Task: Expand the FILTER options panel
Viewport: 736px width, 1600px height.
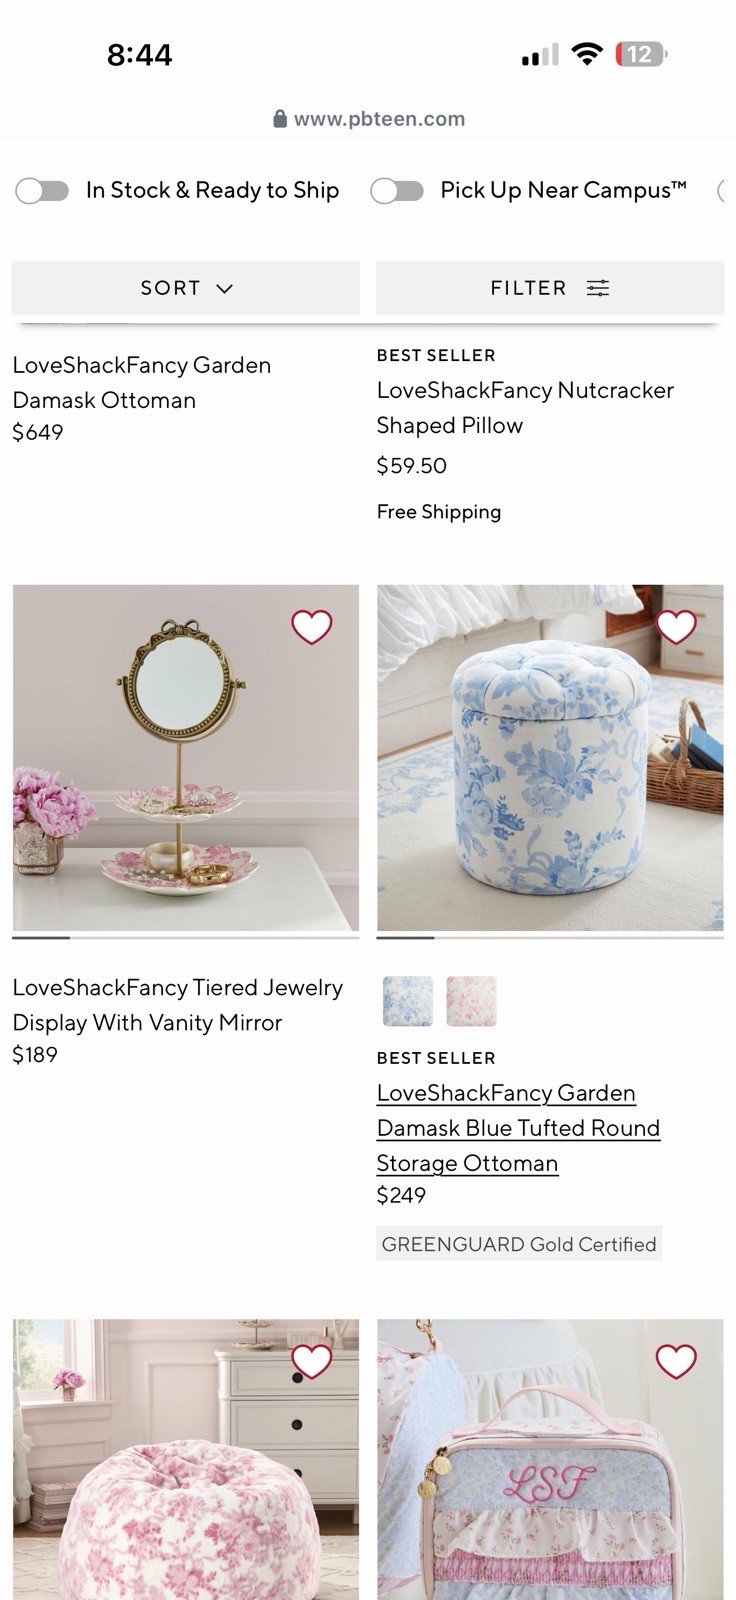Action: pyautogui.click(x=550, y=288)
